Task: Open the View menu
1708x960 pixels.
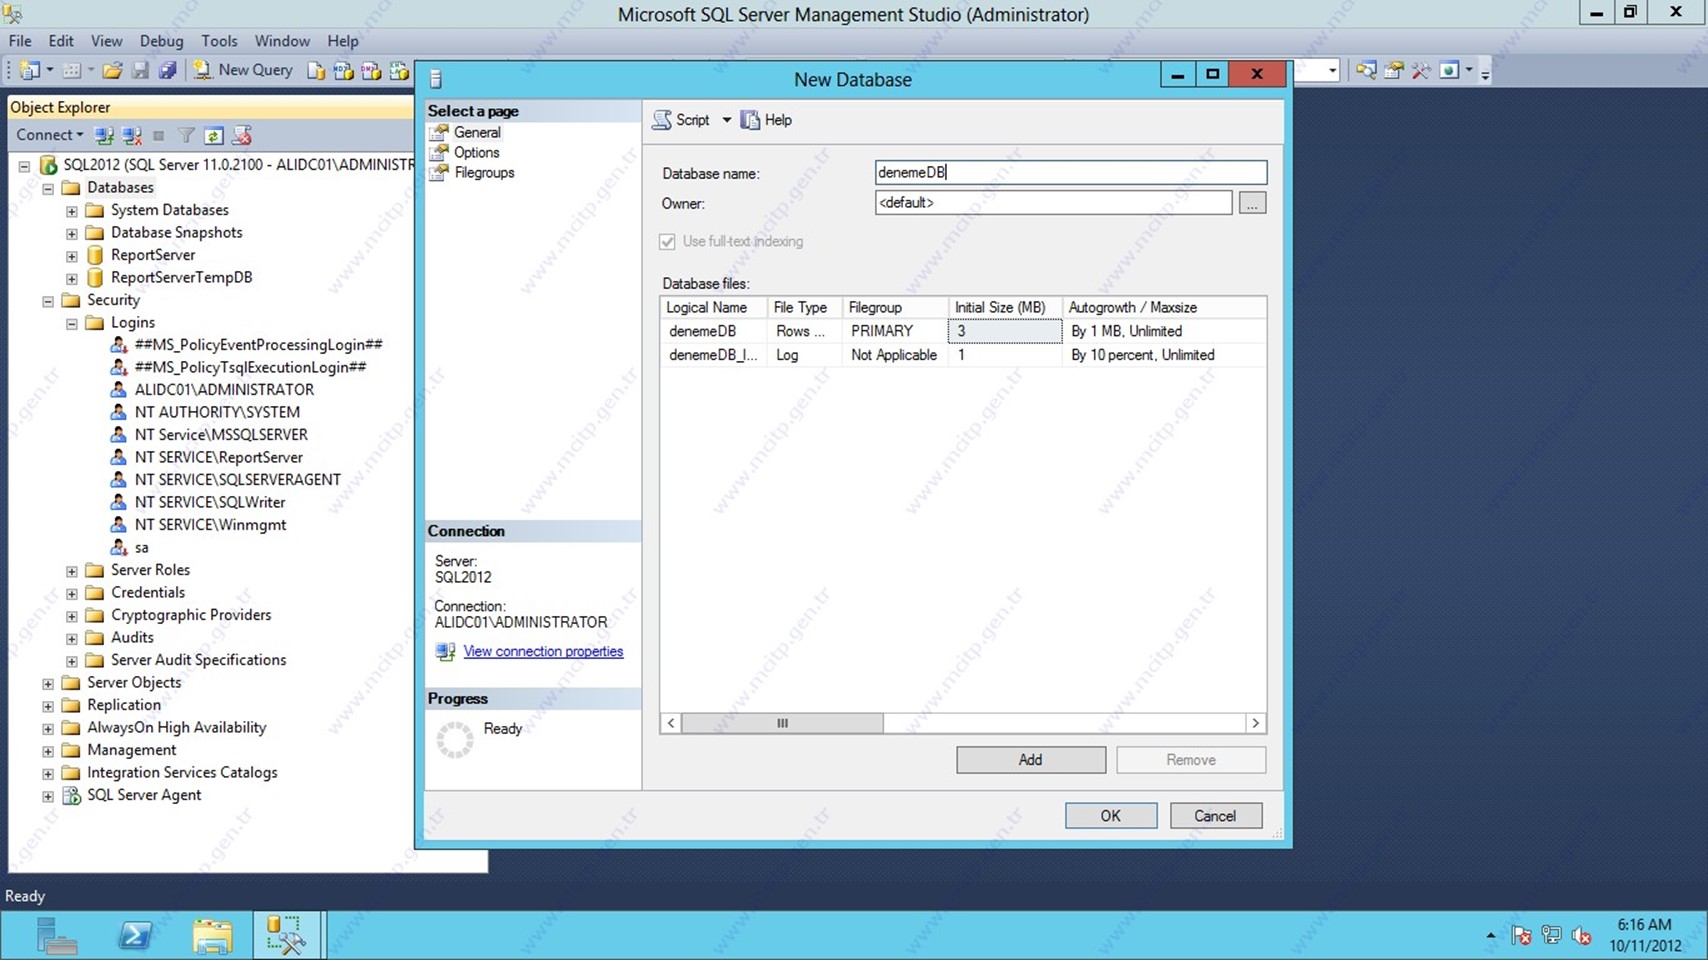Action: pos(106,41)
